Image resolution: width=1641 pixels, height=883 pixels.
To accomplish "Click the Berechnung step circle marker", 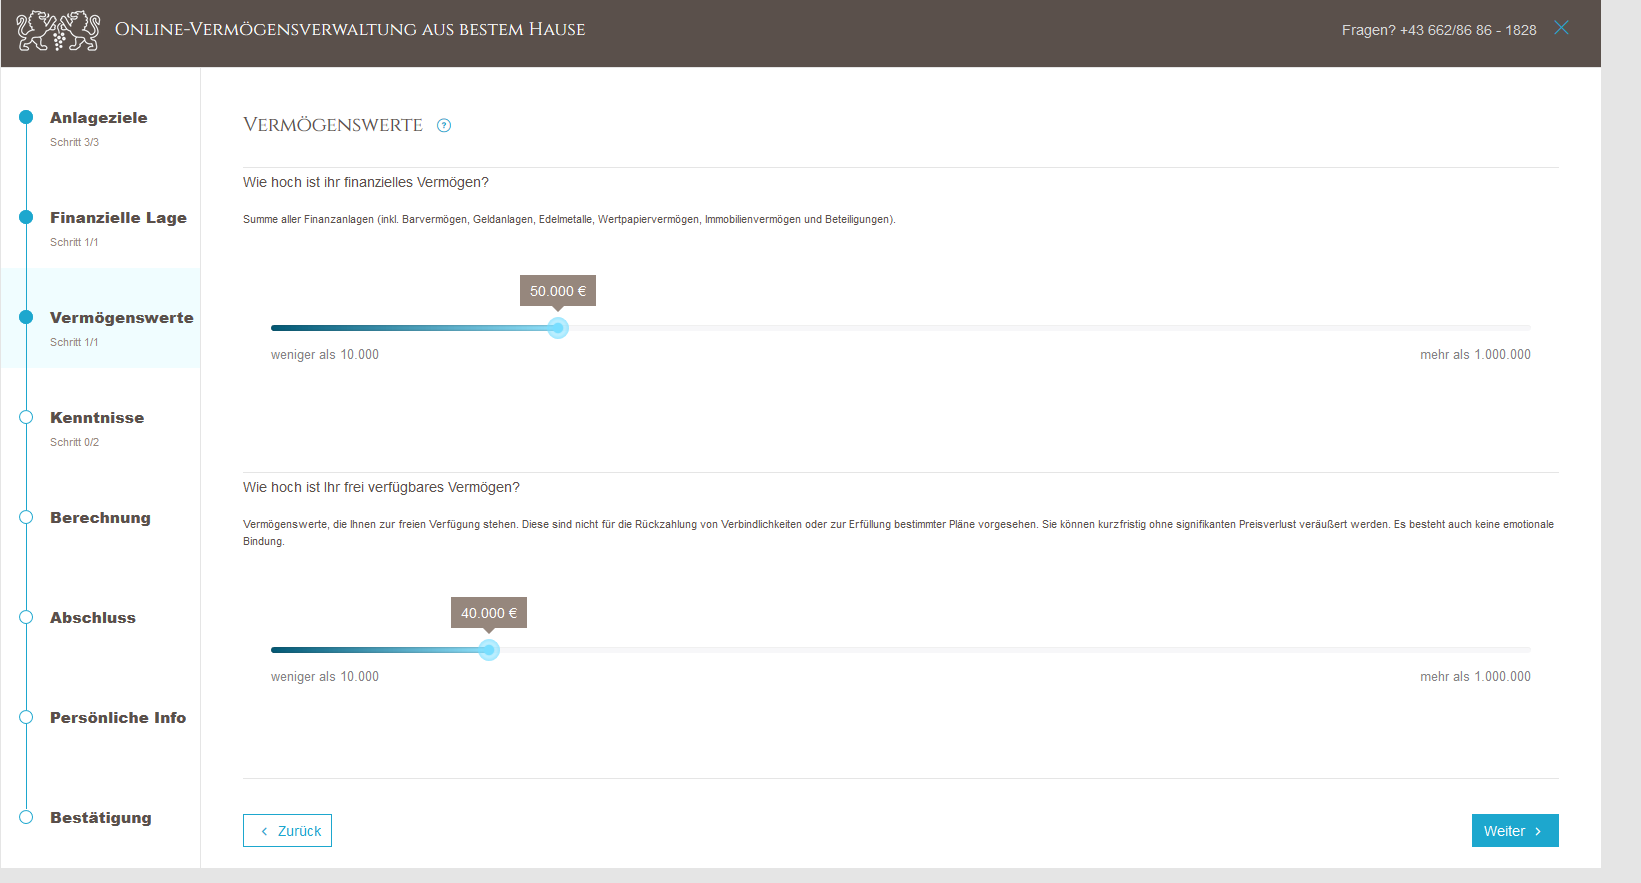I will tap(26, 517).
